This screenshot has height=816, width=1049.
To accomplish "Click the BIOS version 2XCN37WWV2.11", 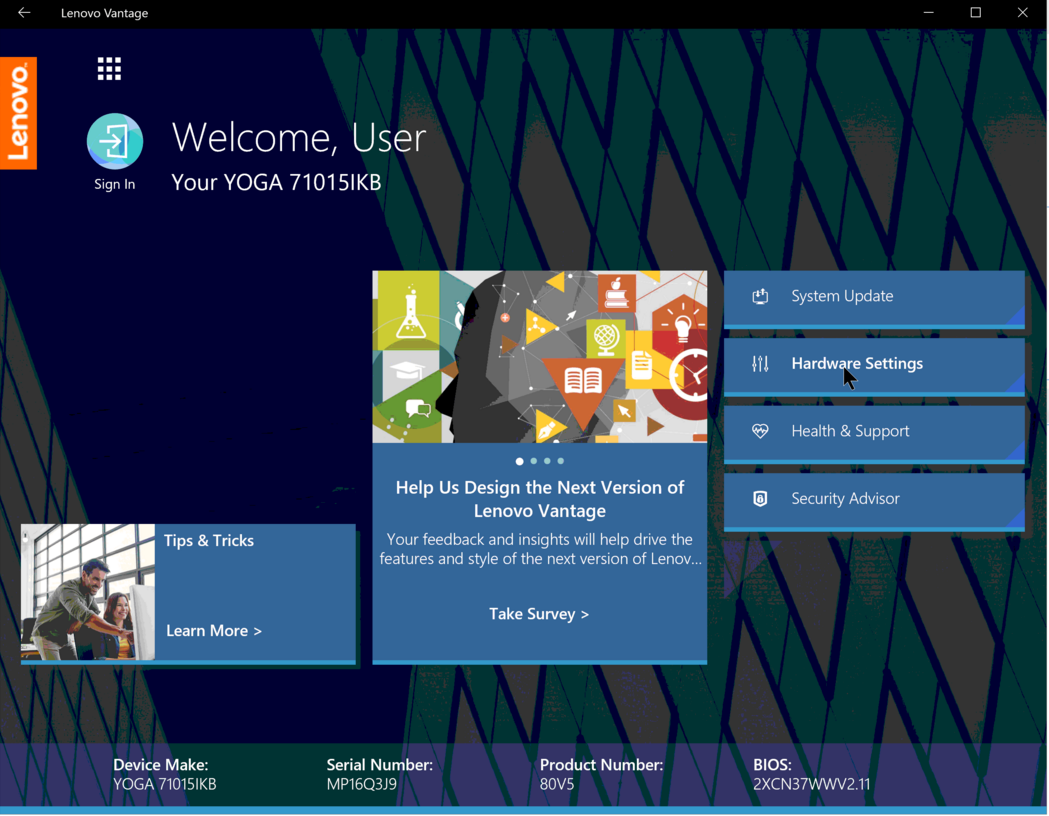I will (812, 785).
